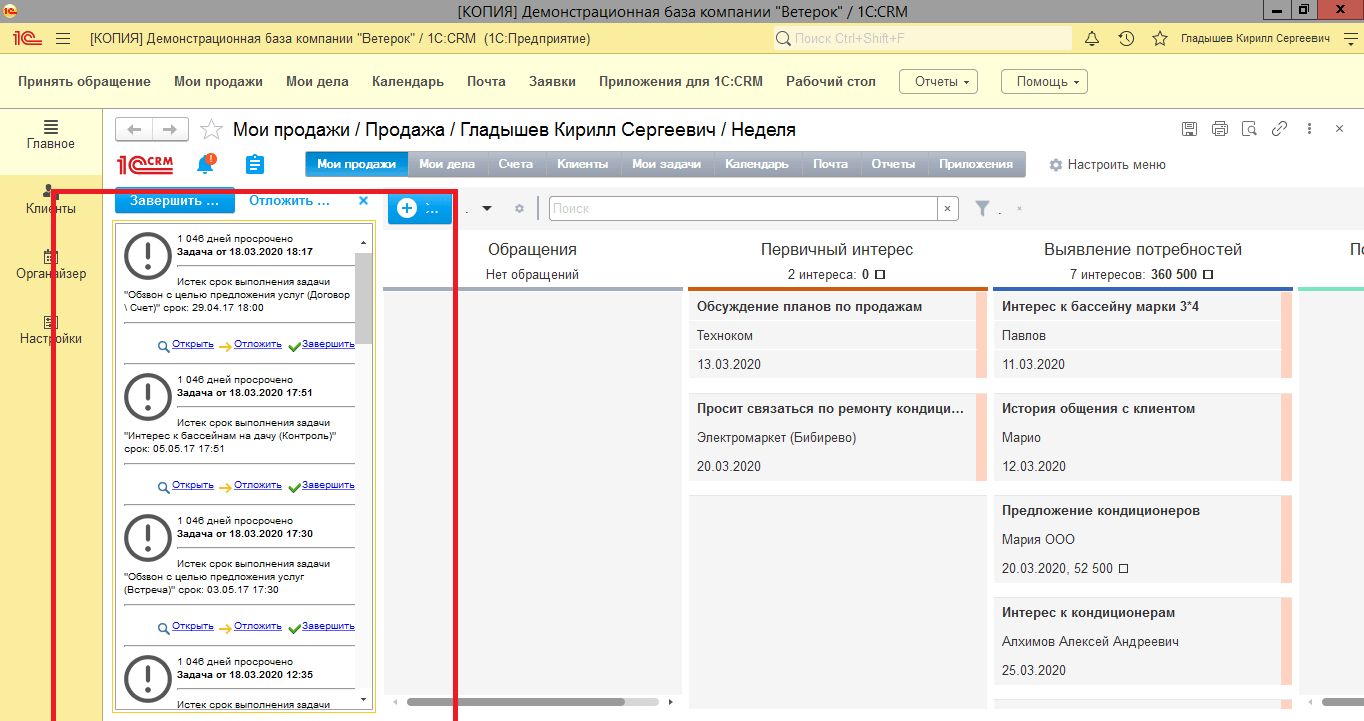The height and width of the screenshot is (721, 1364).
Task: Get link with the chain icon
Action: point(1279,129)
